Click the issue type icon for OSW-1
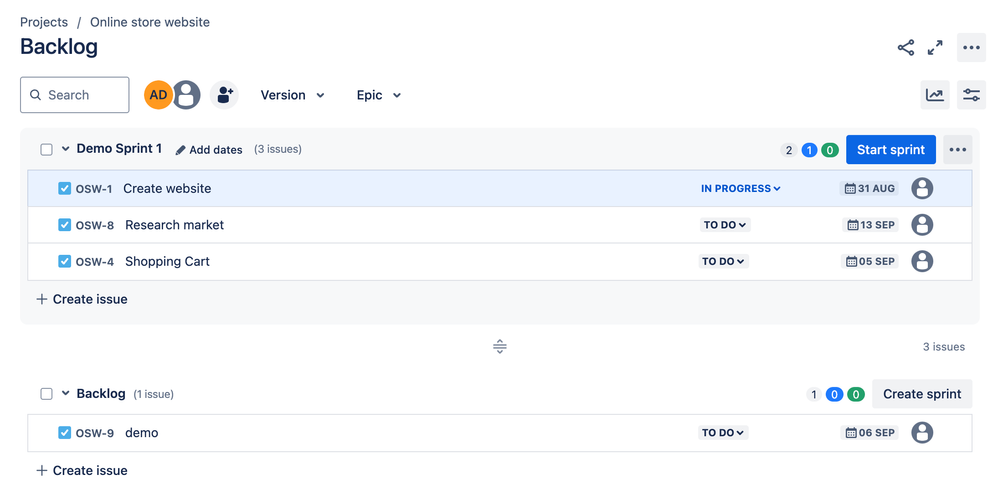 pos(64,188)
